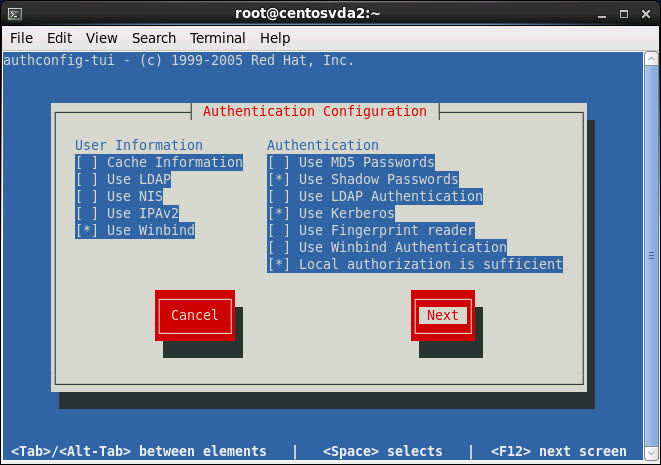Image resolution: width=661 pixels, height=465 pixels.
Task: Click the Cancel button
Action: (x=195, y=315)
